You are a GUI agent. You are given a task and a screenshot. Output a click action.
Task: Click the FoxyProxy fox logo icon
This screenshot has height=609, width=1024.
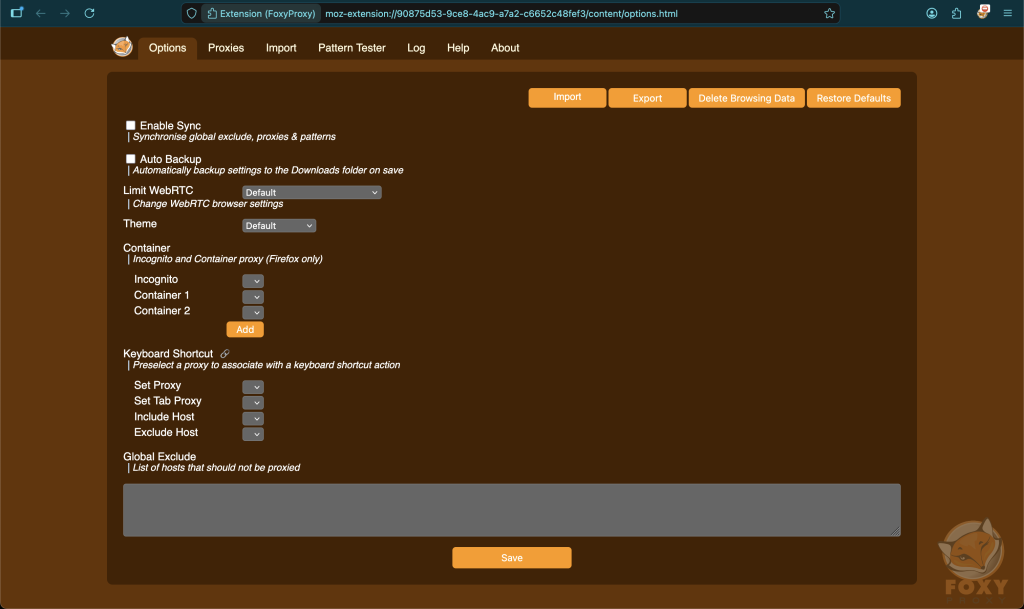point(122,47)
